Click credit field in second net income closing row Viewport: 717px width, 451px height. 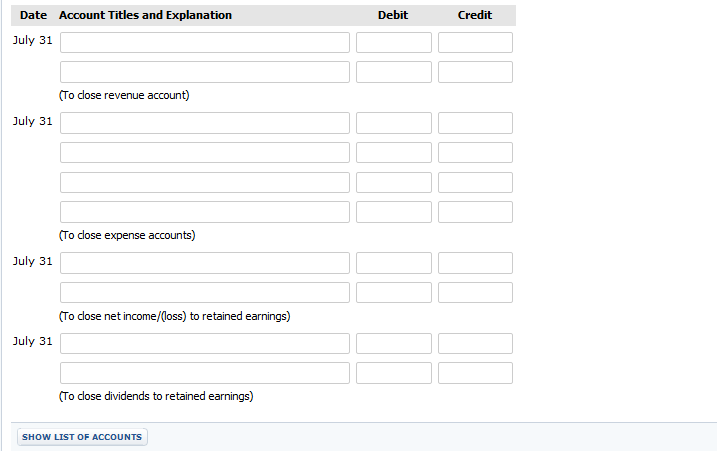click(x=475, y=292)
